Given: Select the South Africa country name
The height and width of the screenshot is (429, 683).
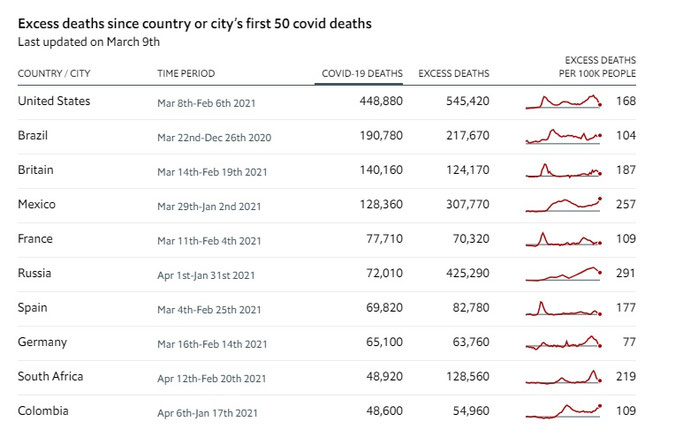Looking at the screenshot, I should (x=51, y=377).
